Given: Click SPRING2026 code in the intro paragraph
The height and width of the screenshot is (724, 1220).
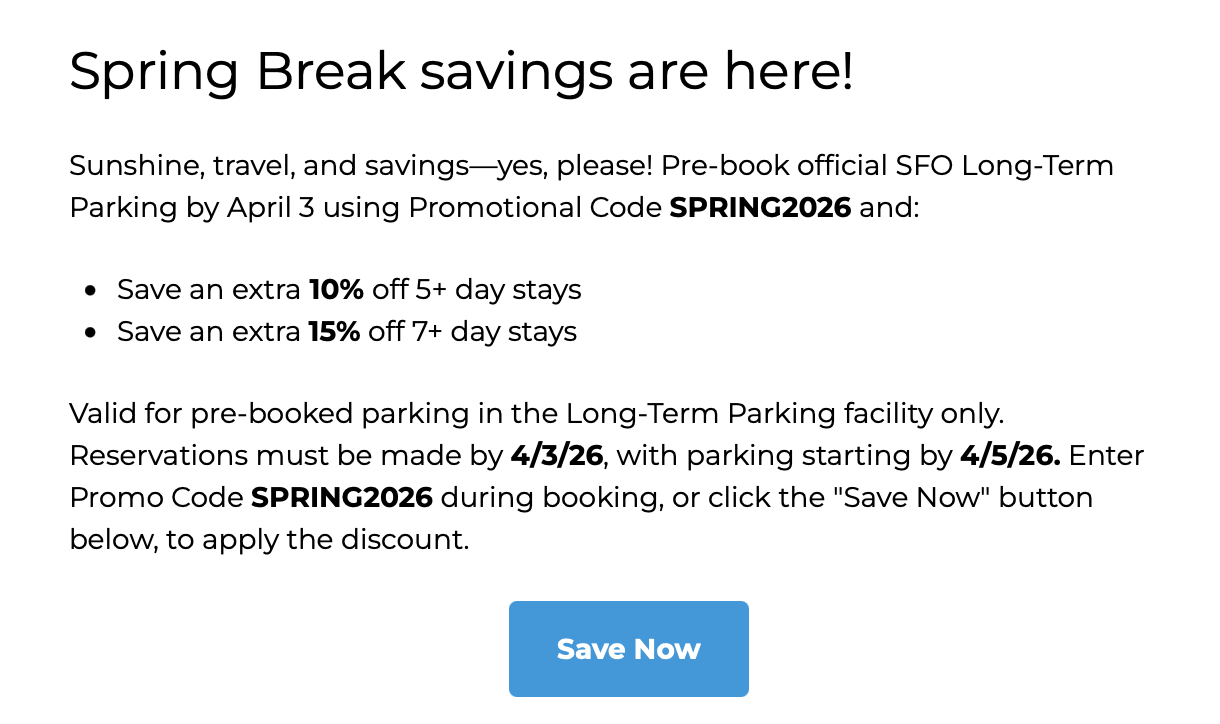Looking at the screenshot, I should coord(760,207).
